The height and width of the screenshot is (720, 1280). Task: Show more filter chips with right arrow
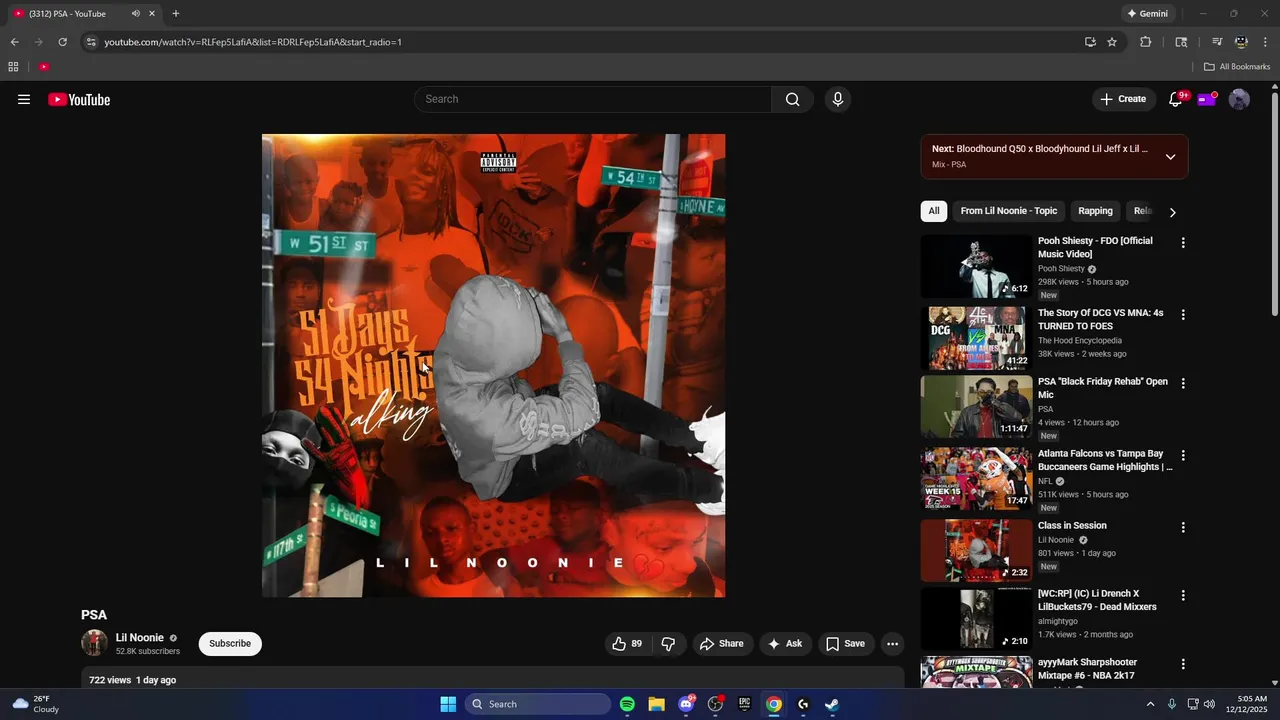point(1172,212)
